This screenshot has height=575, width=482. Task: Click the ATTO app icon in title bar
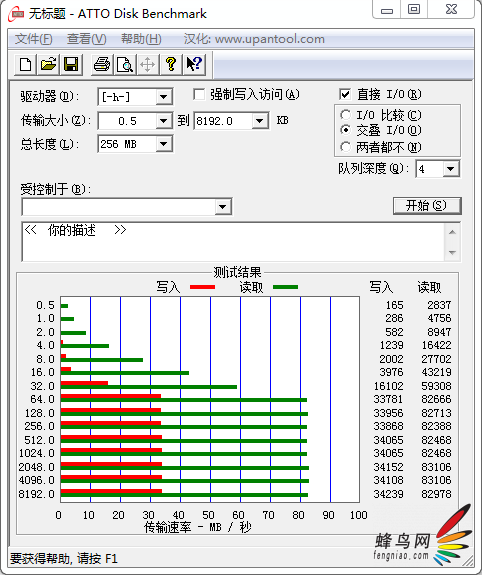coord(16,14)
